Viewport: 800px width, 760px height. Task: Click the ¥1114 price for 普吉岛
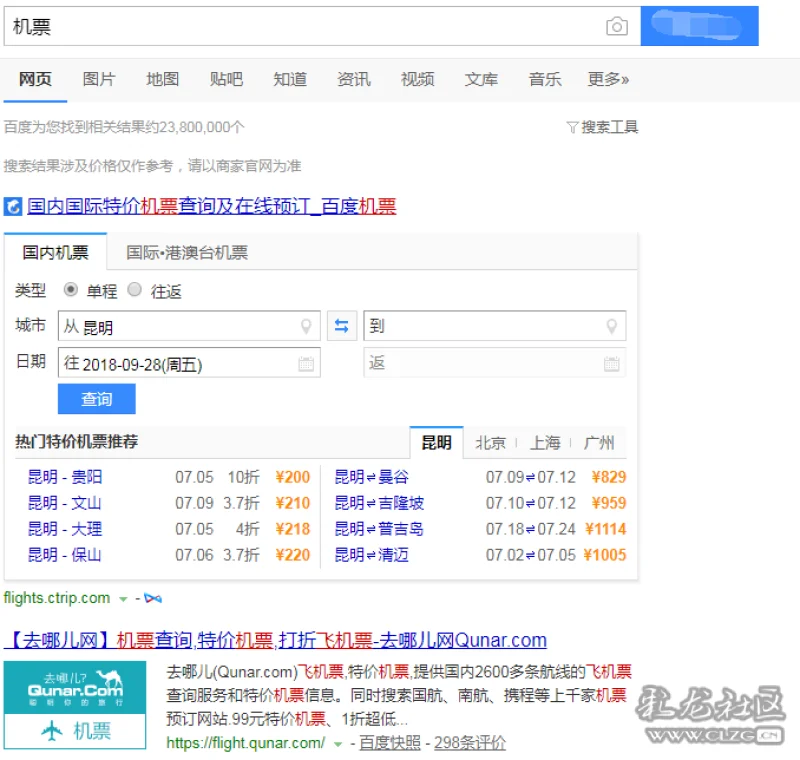coord(606,529)
